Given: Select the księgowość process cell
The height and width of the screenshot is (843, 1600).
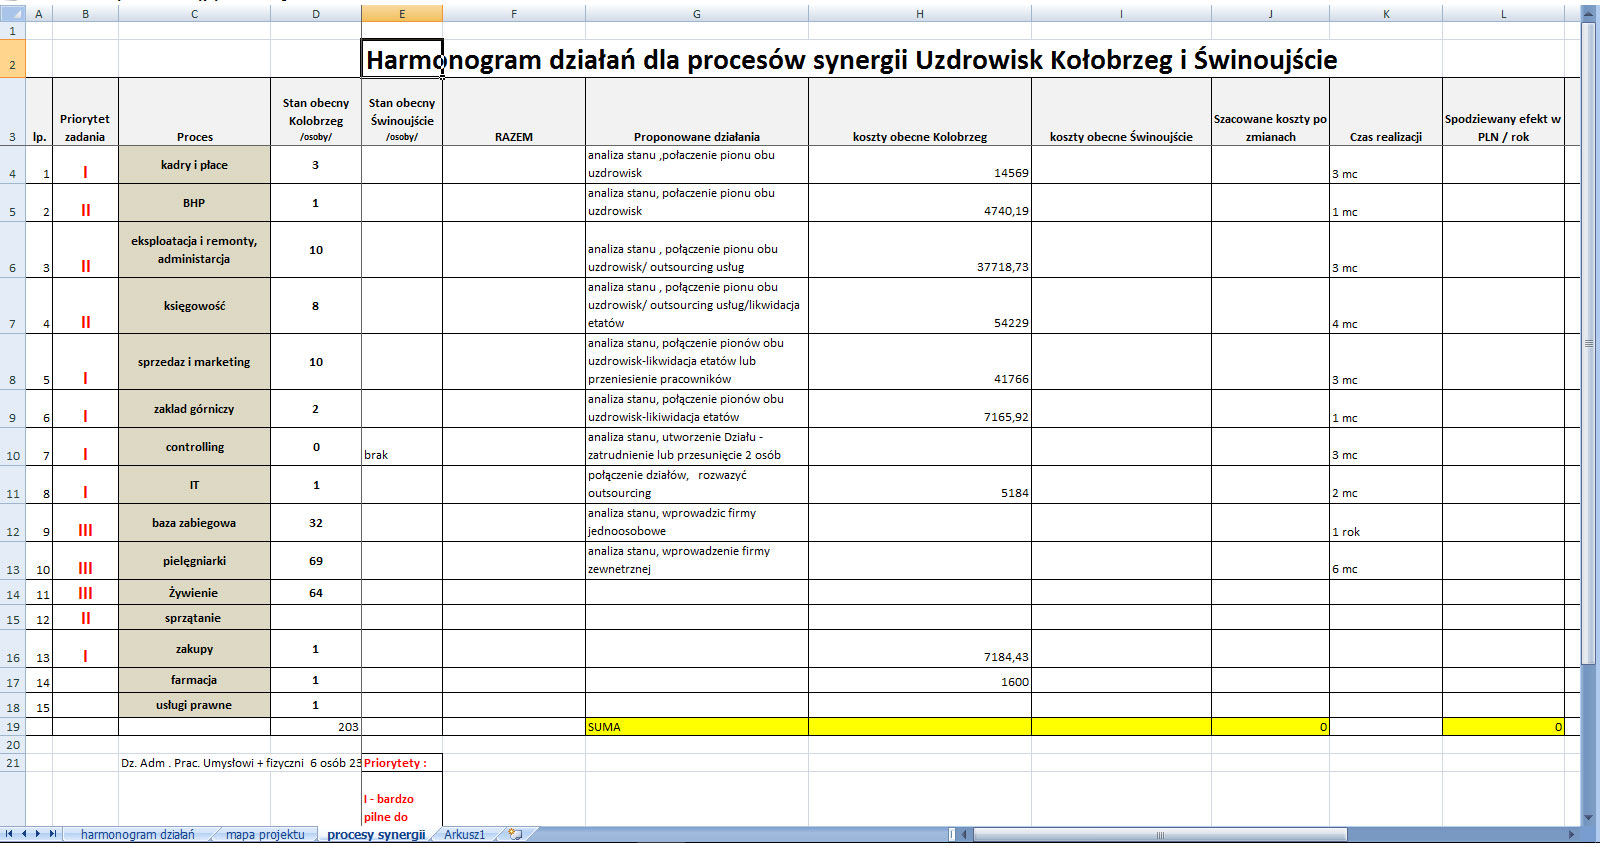Looking at the screenshot, I should 194,306.
